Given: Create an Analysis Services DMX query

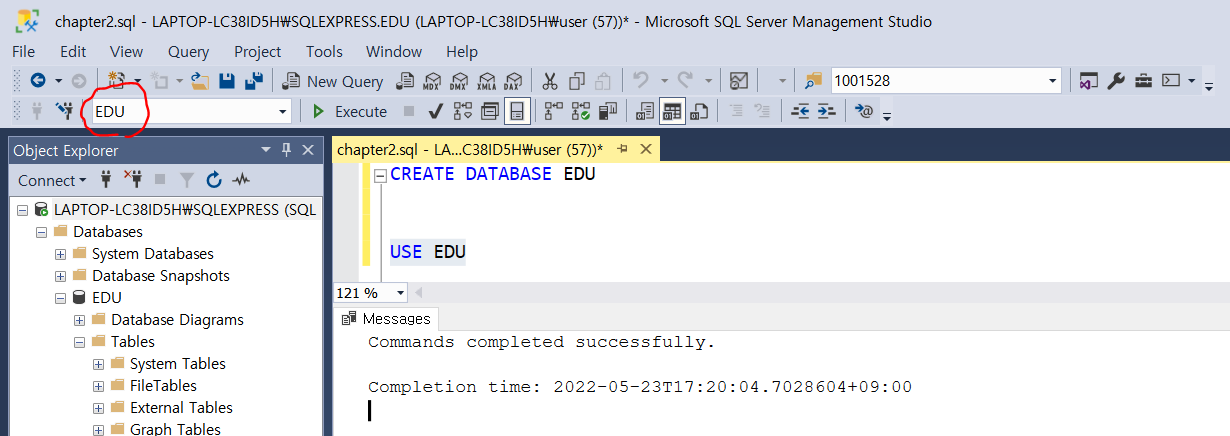Looking at the screenshot, I should click(x=460, y=81).
